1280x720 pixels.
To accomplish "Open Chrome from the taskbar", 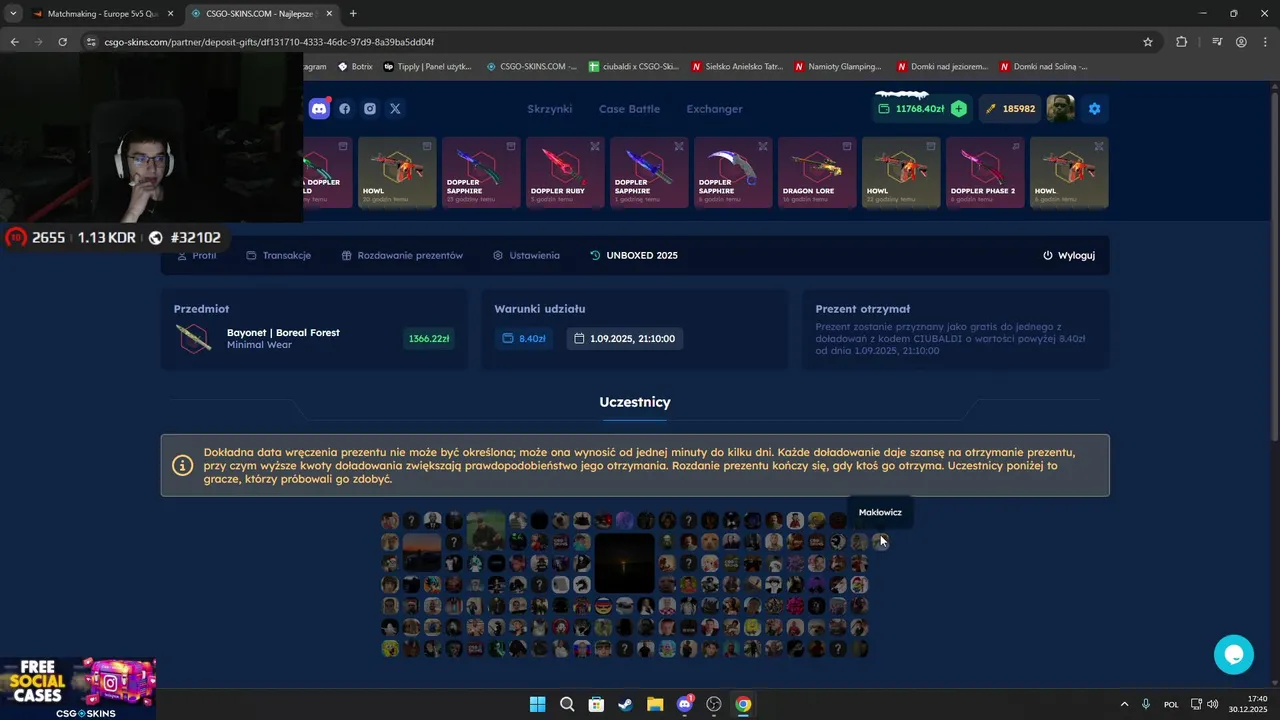I will [743, 704].
